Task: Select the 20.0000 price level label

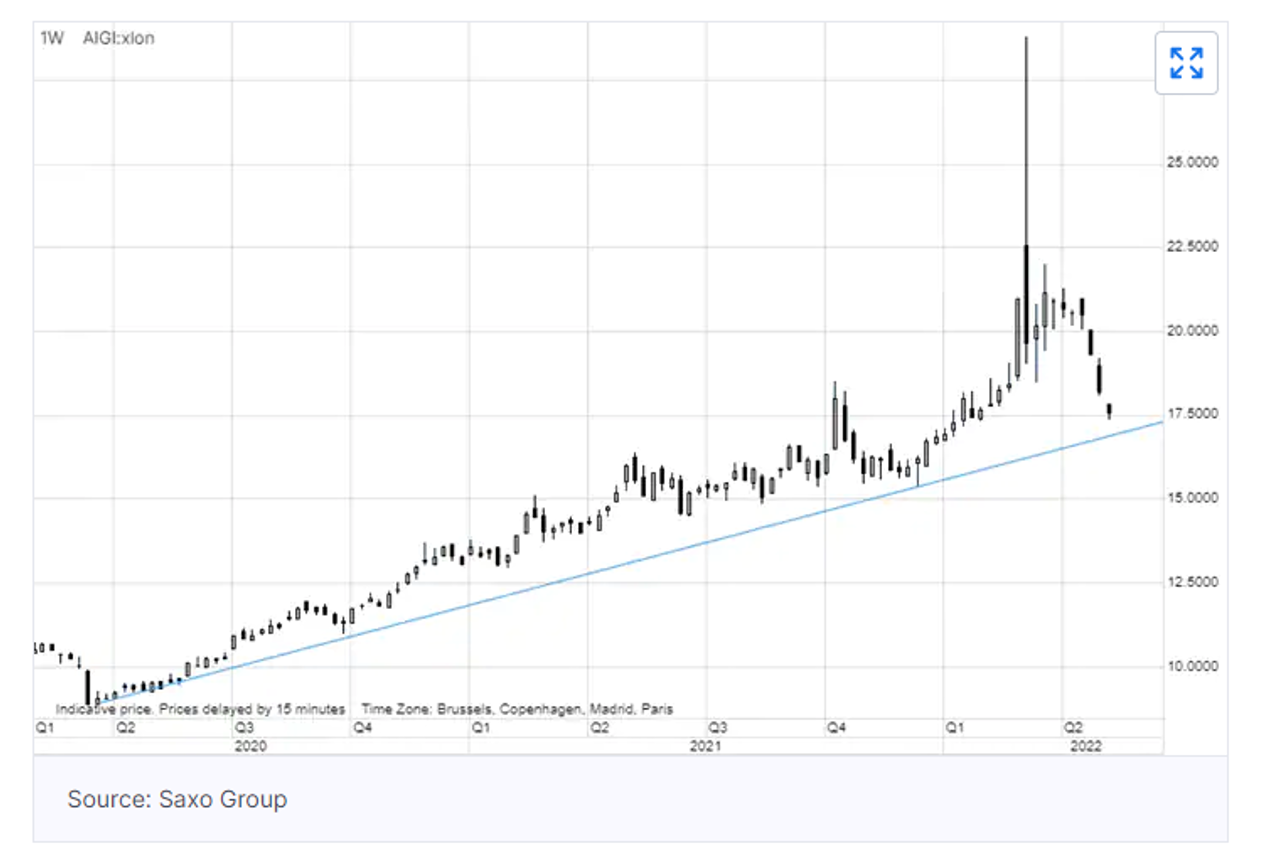Action: pyautogui.click(x=1195, y=331)
